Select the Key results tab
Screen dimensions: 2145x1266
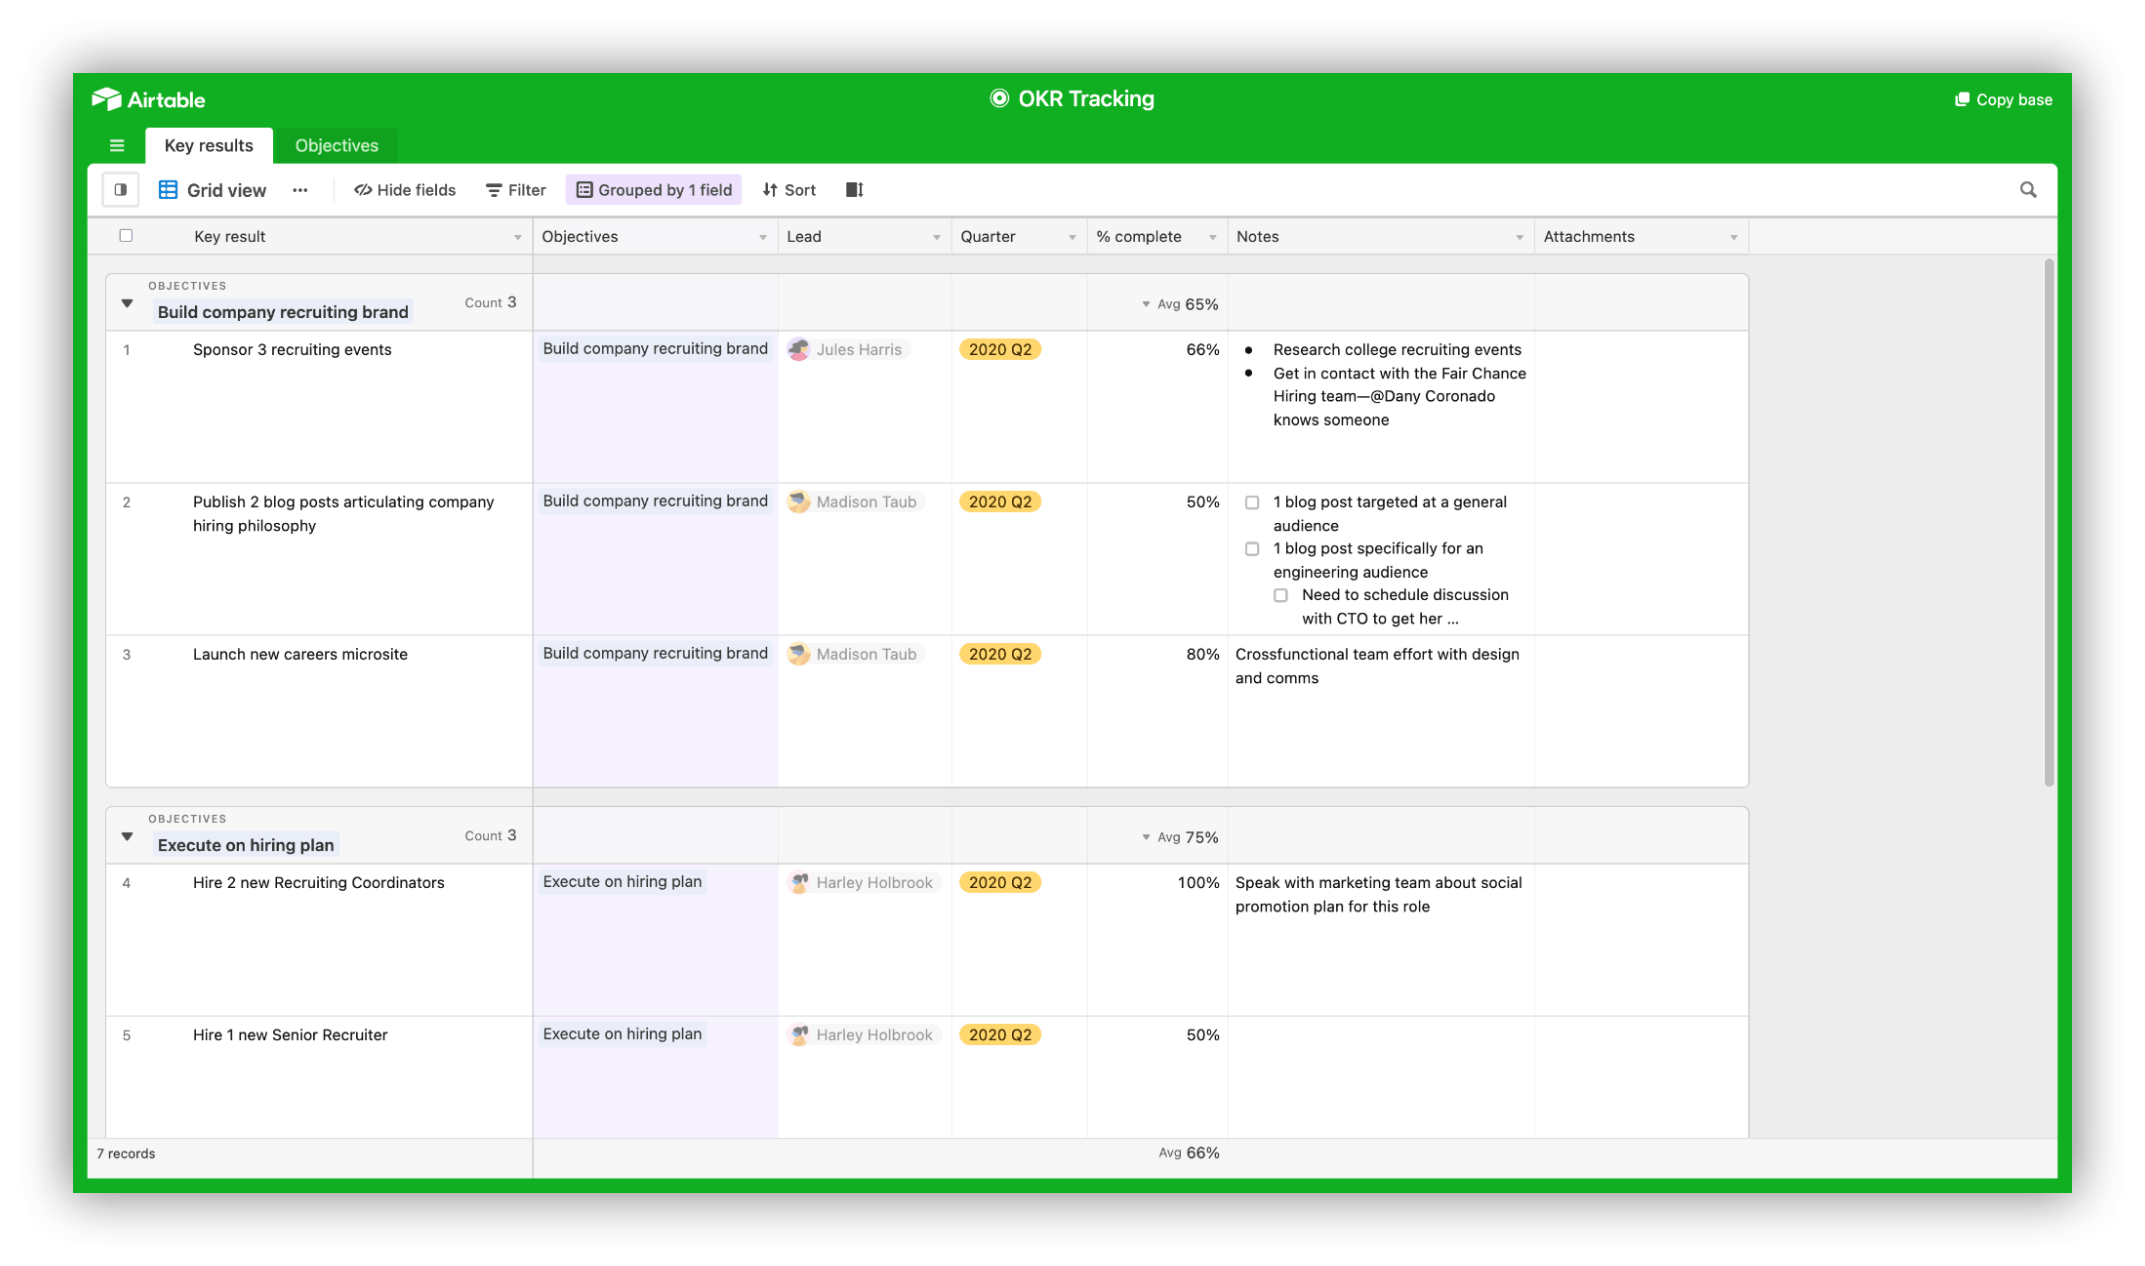[208, 145]
